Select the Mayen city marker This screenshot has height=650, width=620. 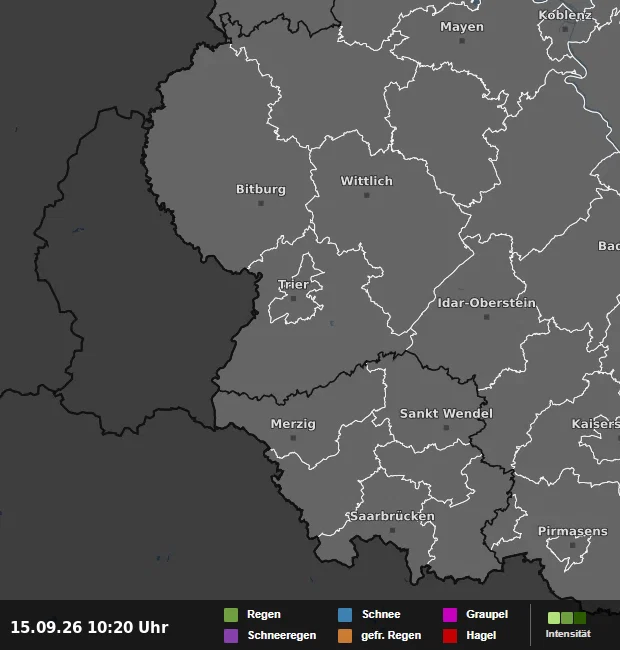[462, 41]
